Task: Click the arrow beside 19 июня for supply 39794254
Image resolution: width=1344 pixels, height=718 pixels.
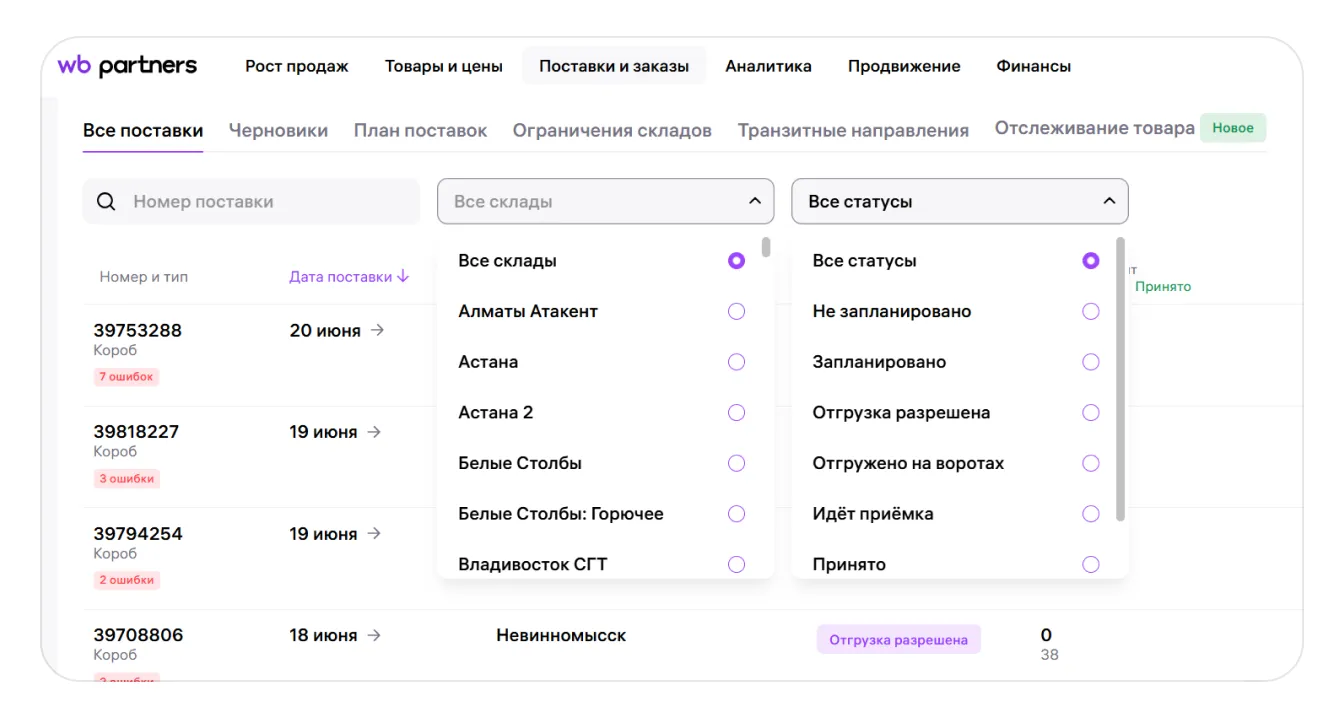Action: pyautogui.click(x=374, y=534)
